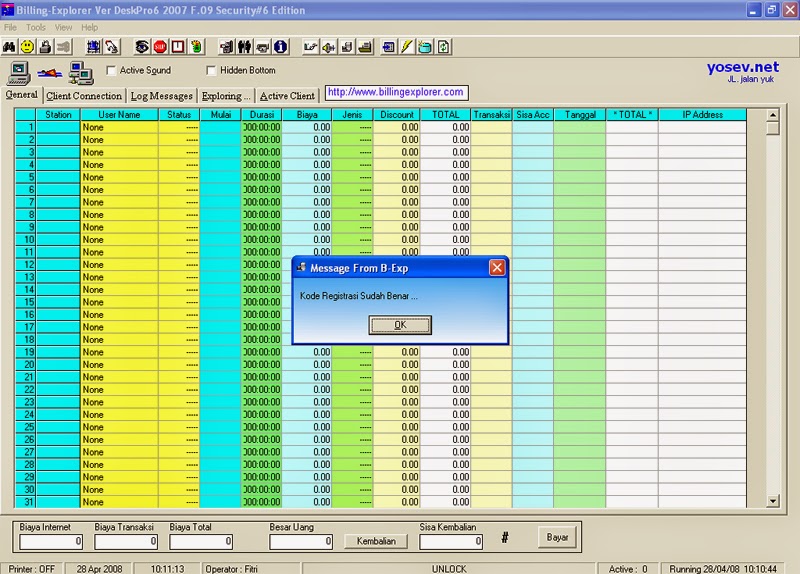The image size is (800, 574).
Task: Click the two people users icon
Action: click(244, 47)
